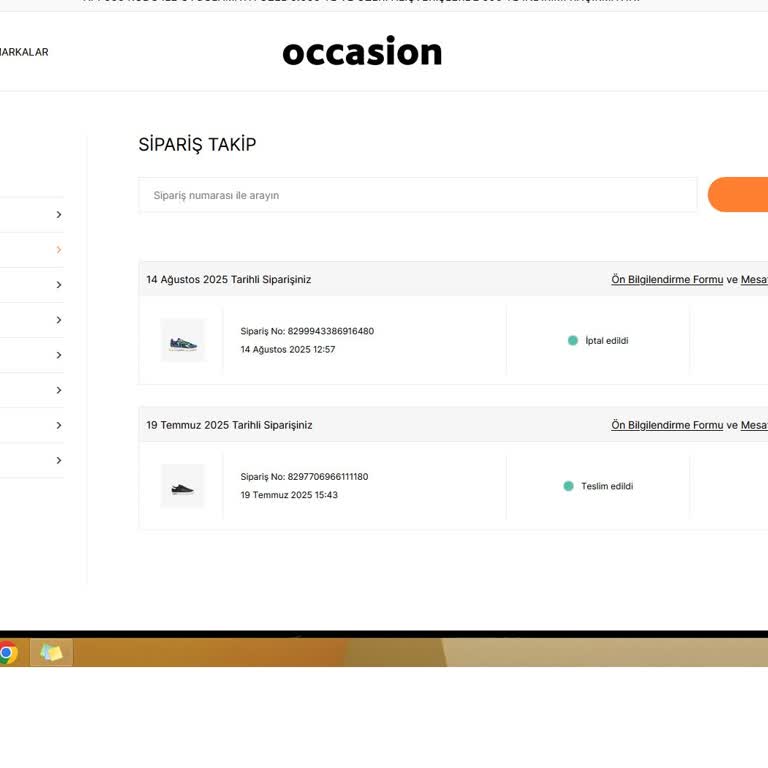
Task: Open the occasion logo homepage link
Action: click(362, 51)
